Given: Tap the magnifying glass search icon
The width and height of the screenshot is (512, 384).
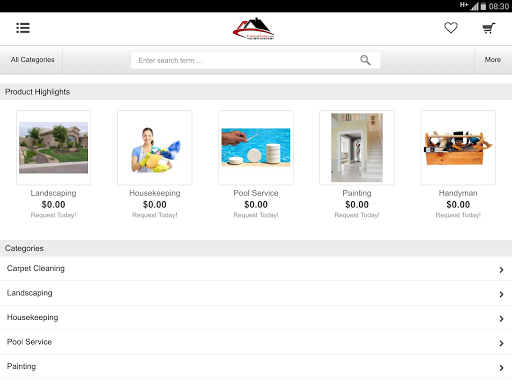Looking at the screenshot, I should [x=365, y=60].
